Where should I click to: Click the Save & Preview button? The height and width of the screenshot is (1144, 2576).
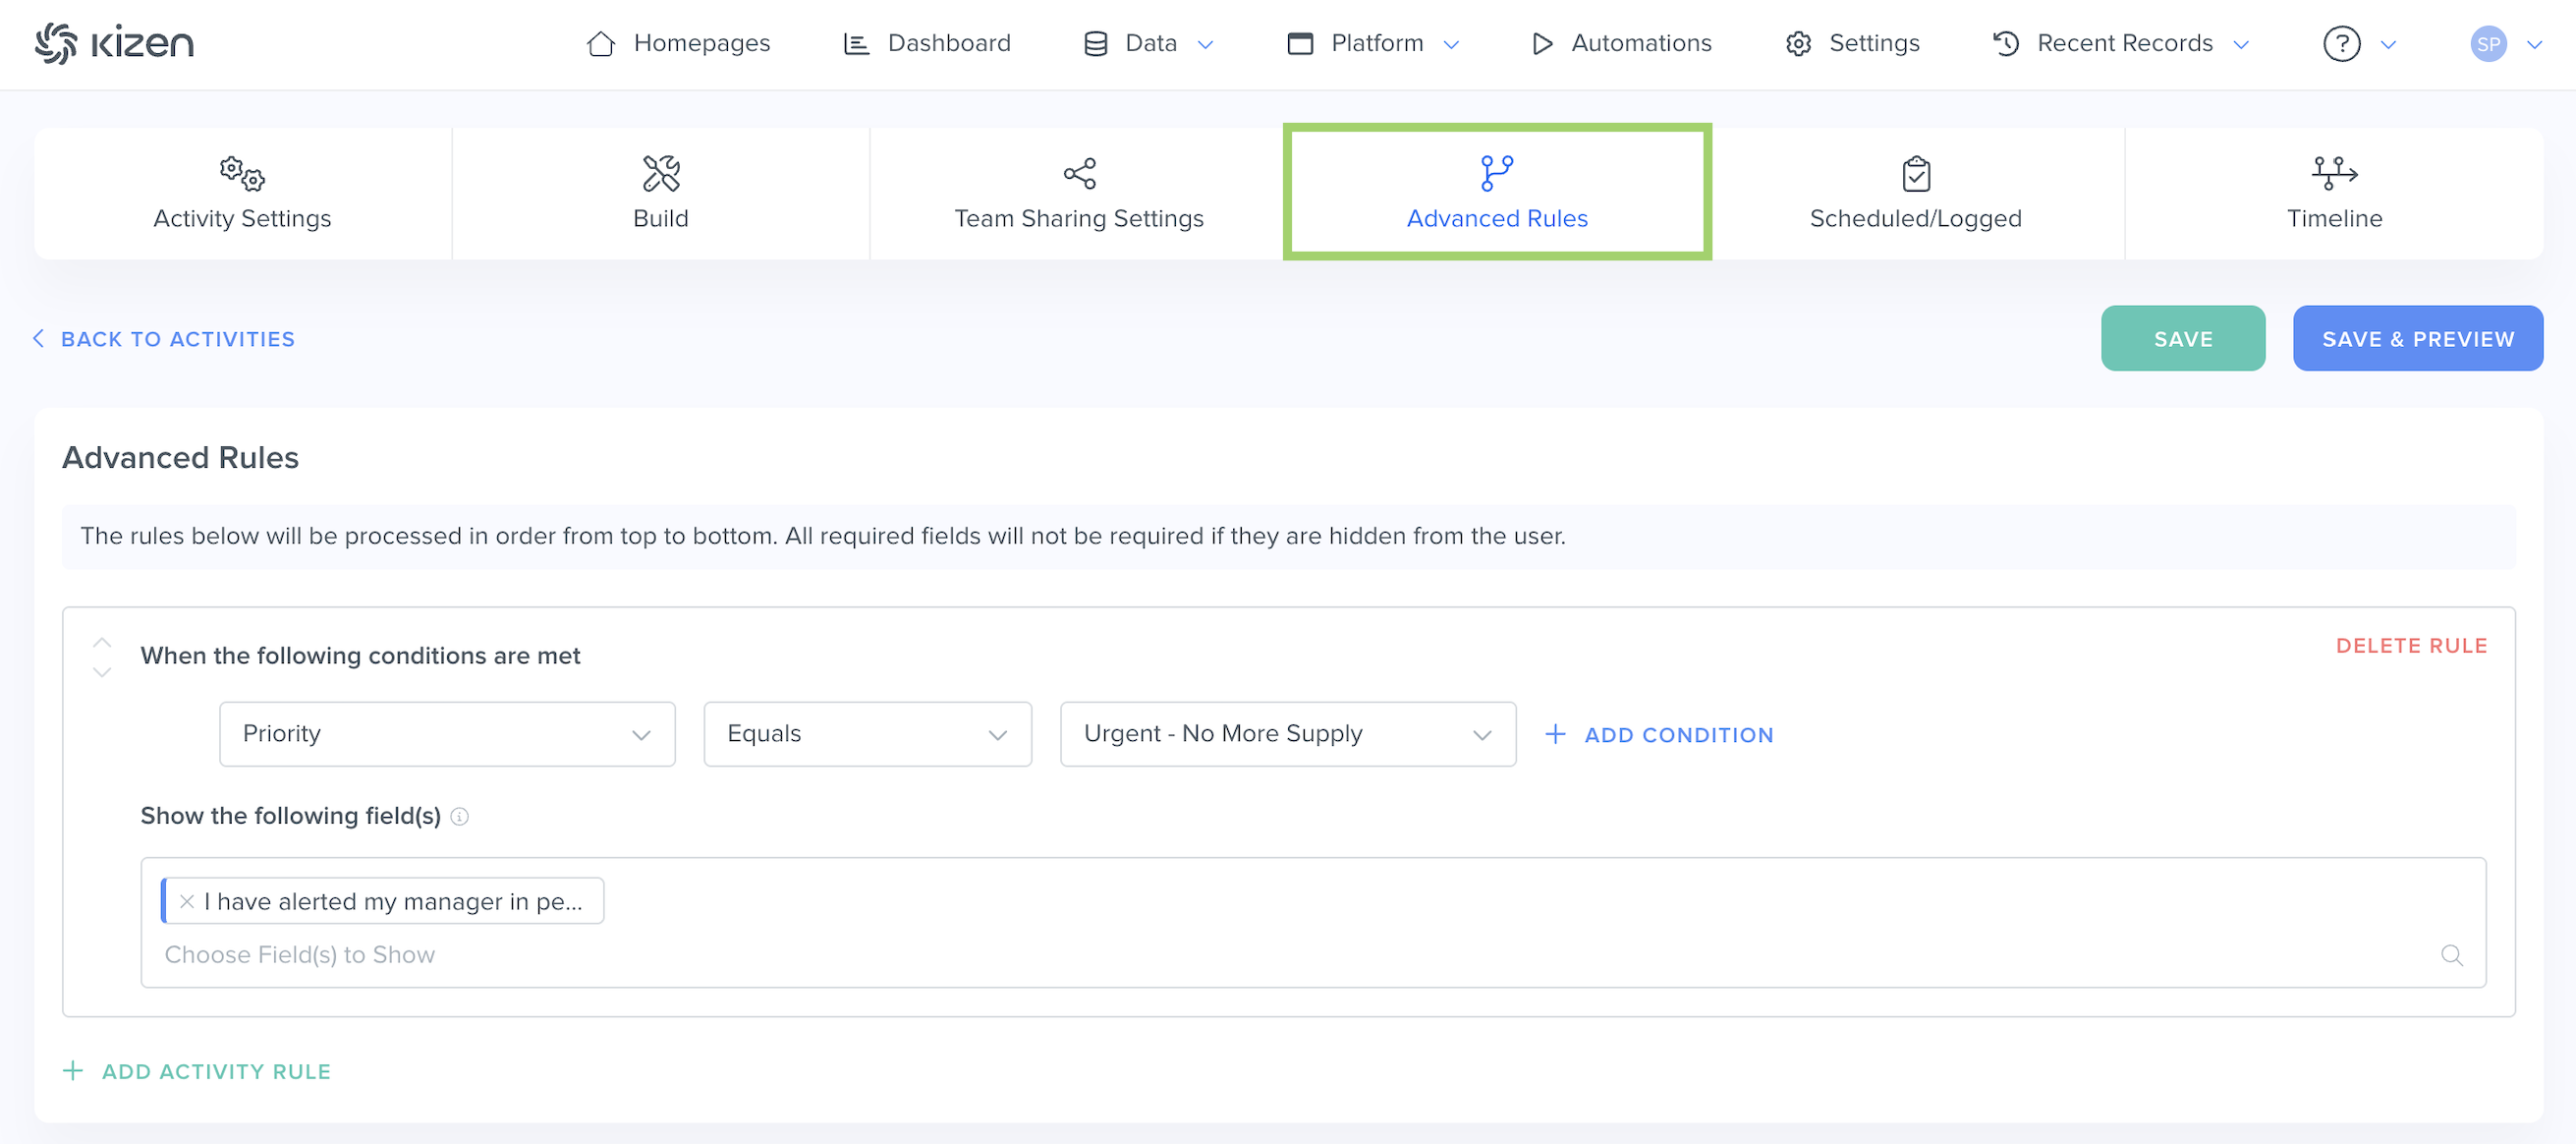pyautogui.click(x=2417, y=339)
